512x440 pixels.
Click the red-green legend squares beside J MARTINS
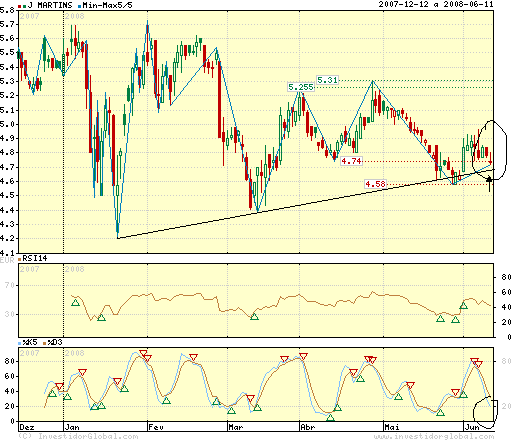click(22, 6)
